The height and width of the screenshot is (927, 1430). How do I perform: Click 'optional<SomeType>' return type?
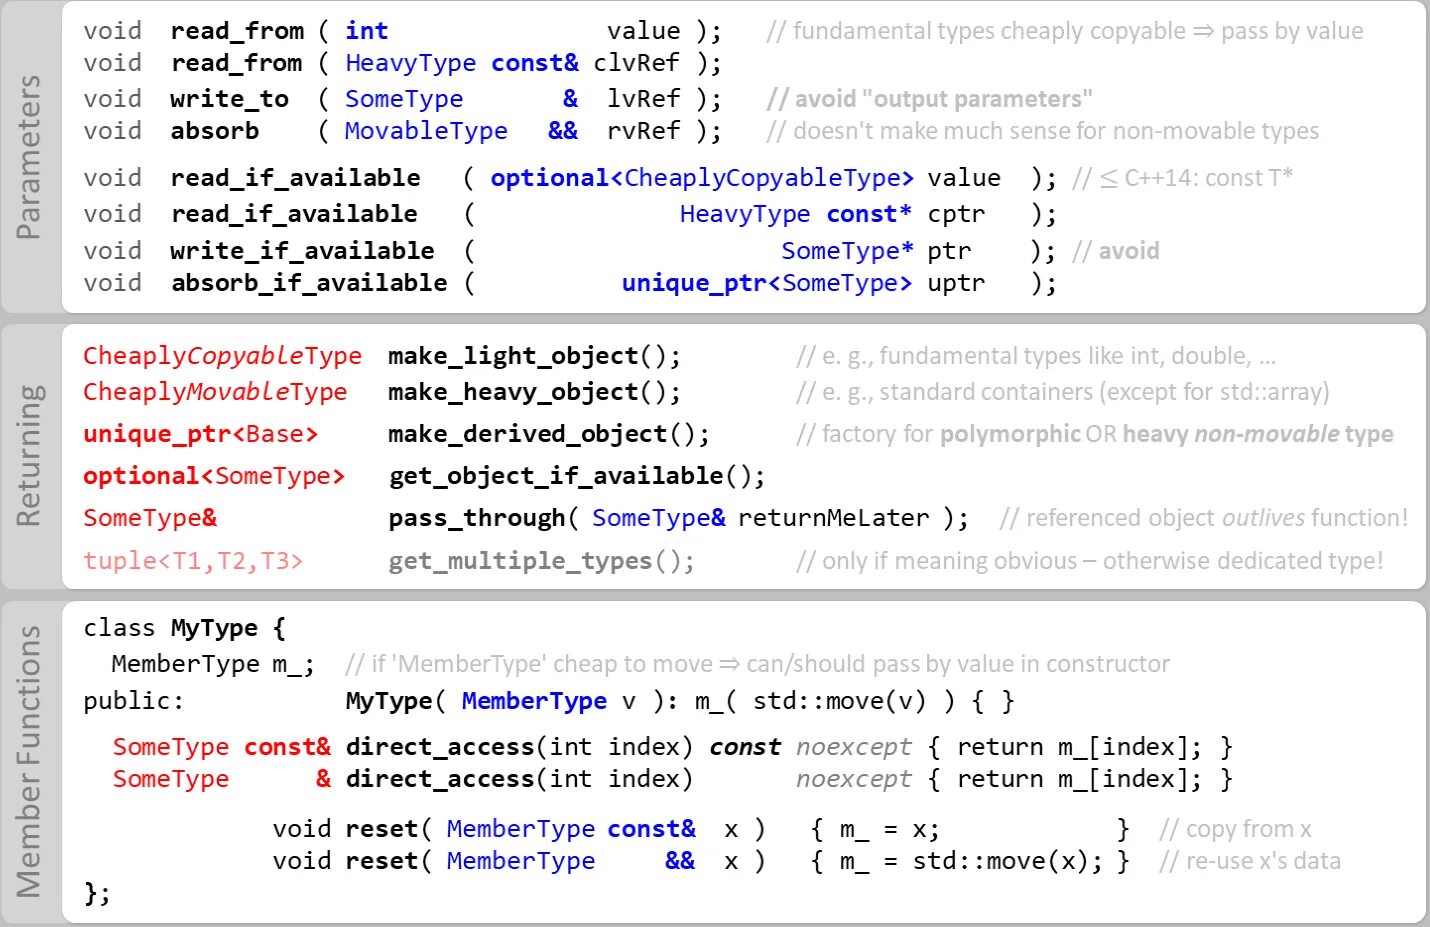pyautogui.click(x=214, y=476)
